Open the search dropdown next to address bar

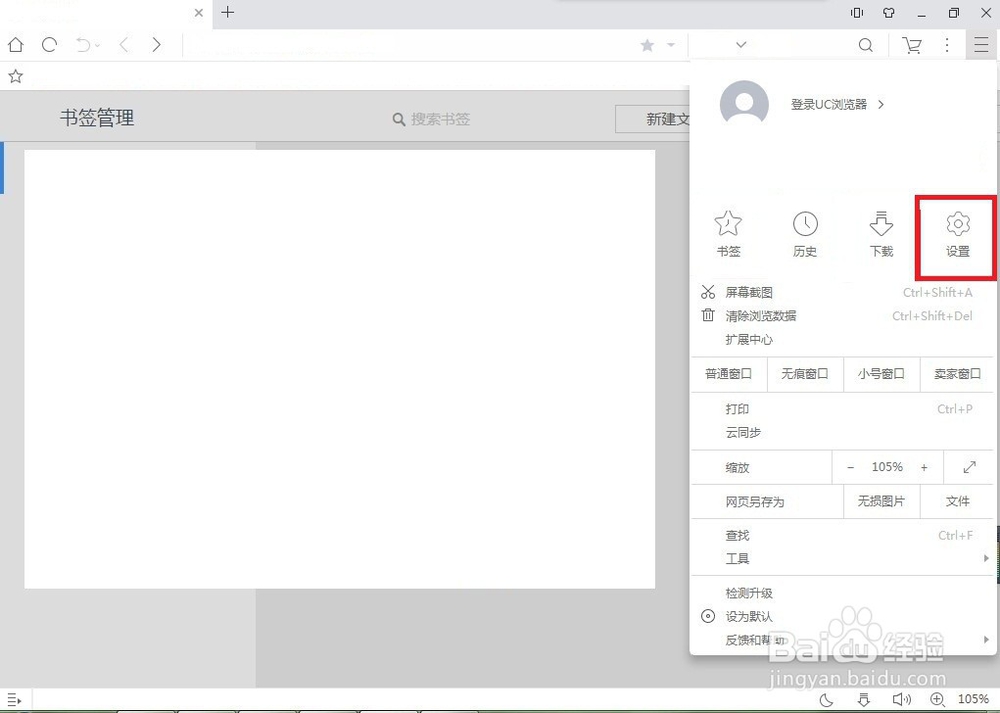pyautogui.click(x=738, y=44)
